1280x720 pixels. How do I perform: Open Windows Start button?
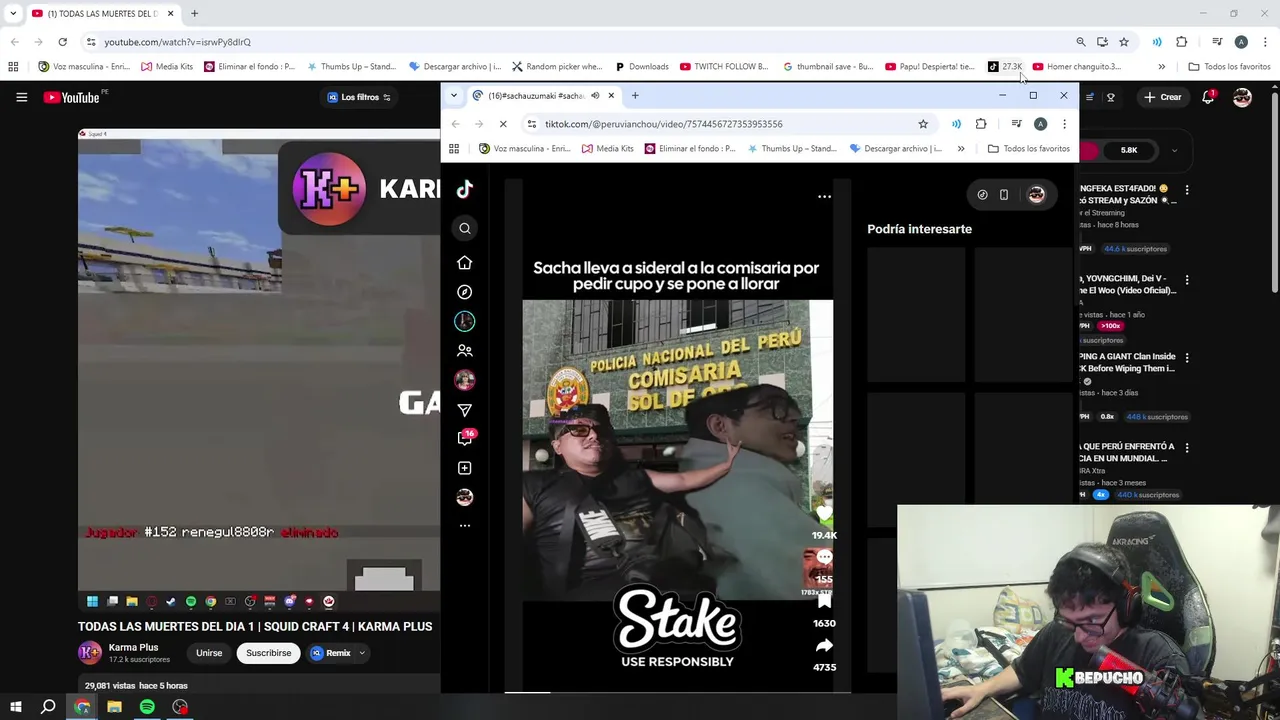point(16,707)
